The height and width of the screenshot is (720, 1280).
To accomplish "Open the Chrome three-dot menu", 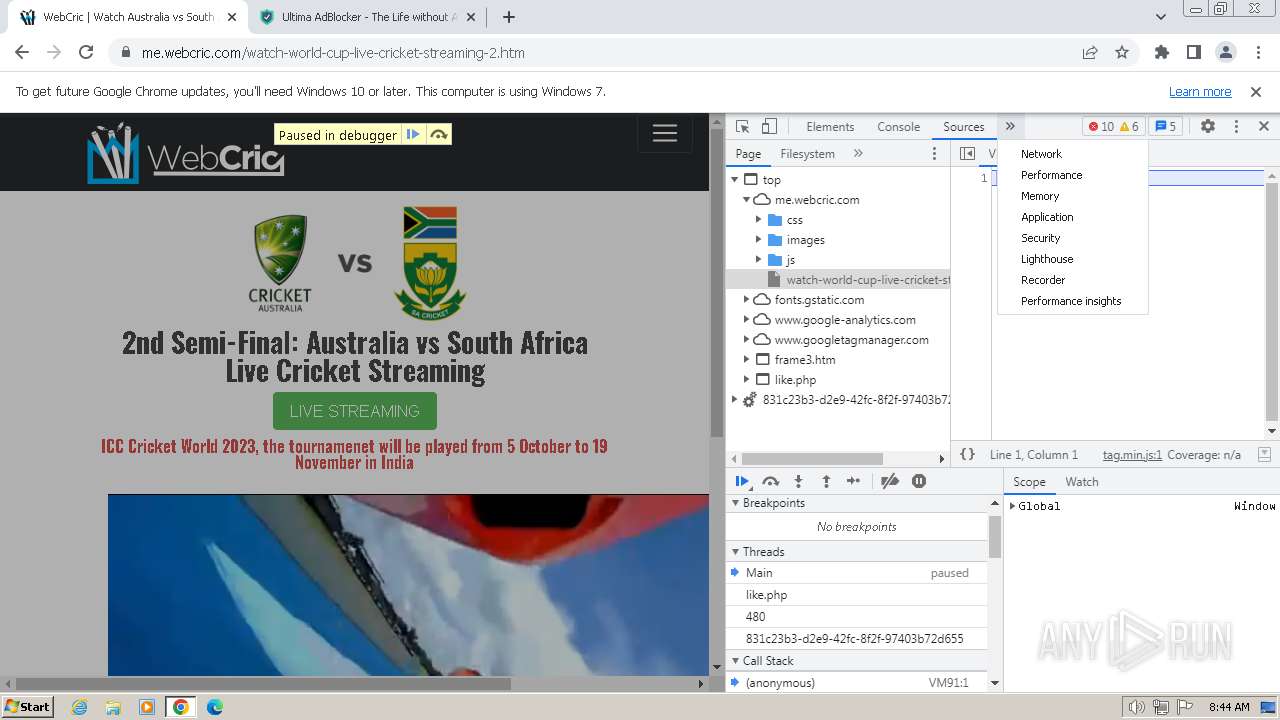I will click(x=1257, y=53).
